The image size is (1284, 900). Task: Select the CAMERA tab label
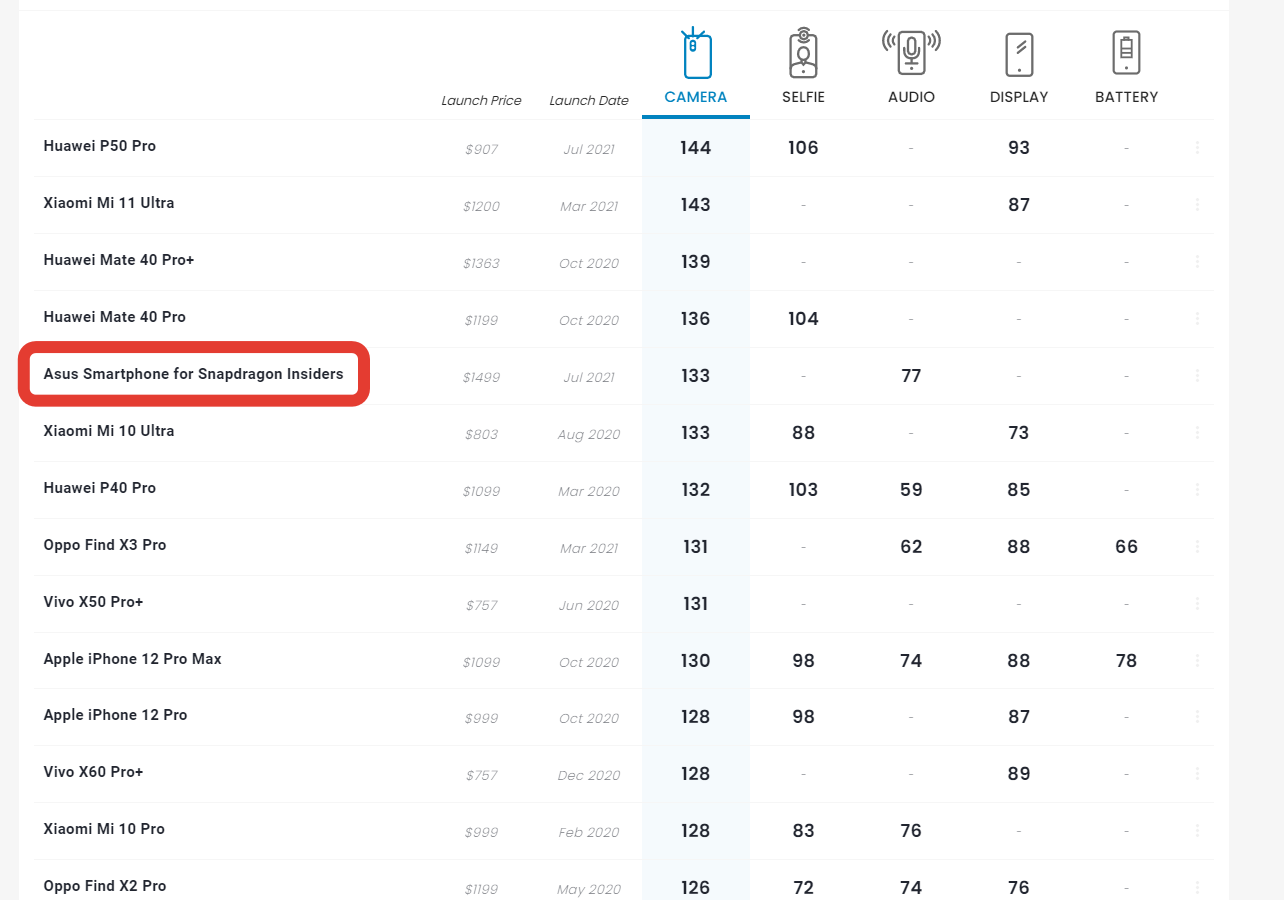coord(696,97)
